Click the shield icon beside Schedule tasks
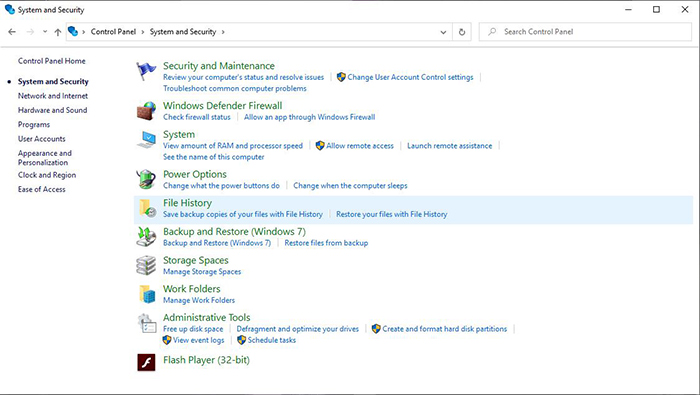The width and height of the screenshot is (700, 395). (242, 340)
